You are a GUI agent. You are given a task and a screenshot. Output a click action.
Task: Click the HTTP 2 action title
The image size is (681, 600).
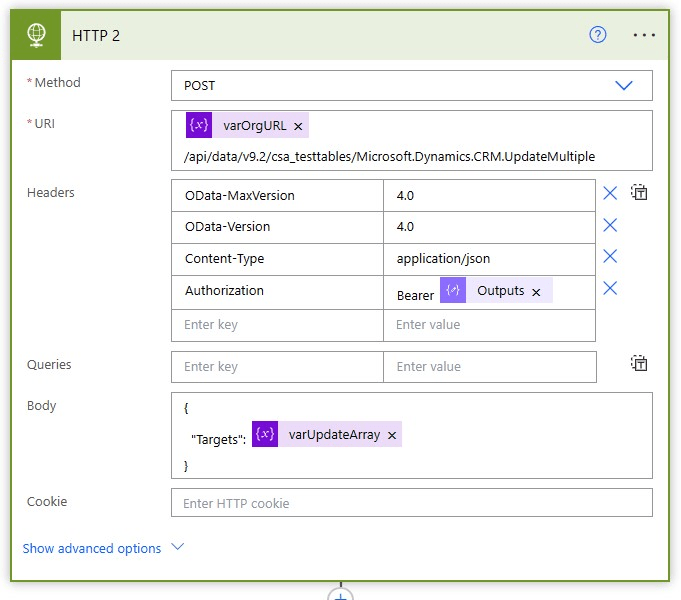click(x=95, y=35)
